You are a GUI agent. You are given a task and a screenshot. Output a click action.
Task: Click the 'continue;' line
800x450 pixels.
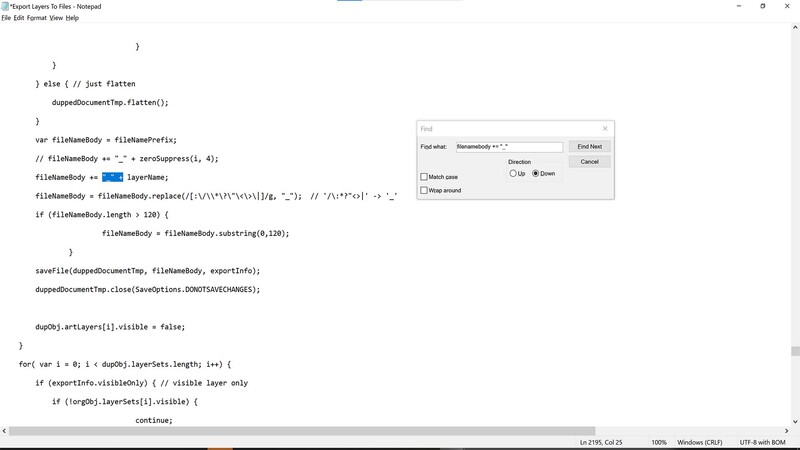[154, 420]
